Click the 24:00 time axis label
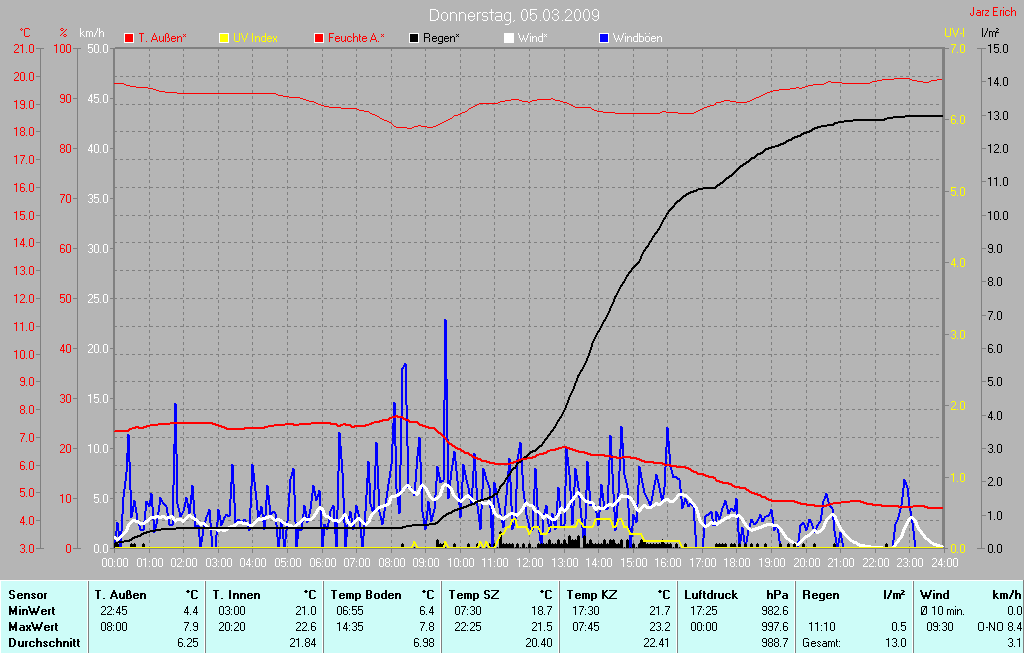Image resolution: width=1024 pixels, height=653 pixels. tap(945, 564)
